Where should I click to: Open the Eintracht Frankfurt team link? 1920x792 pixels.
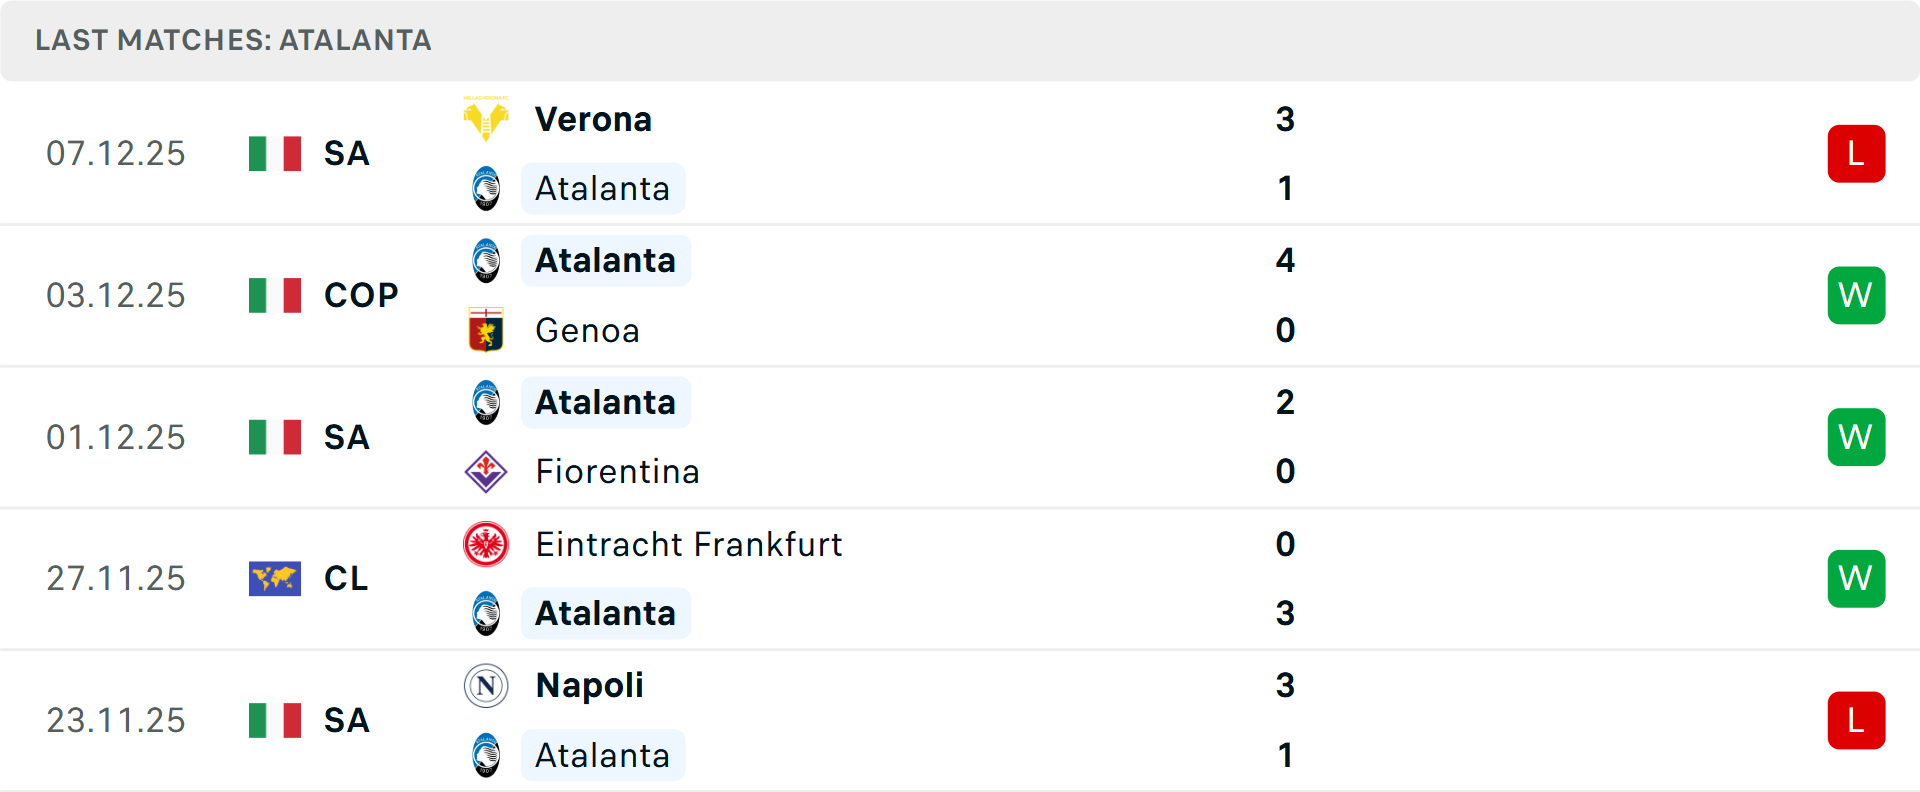point(688,544)
